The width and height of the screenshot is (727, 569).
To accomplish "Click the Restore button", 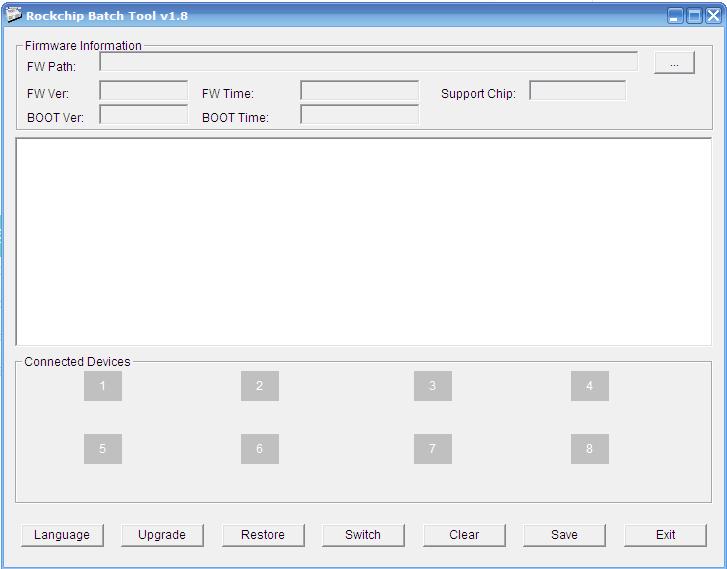I will coord(263,535).
